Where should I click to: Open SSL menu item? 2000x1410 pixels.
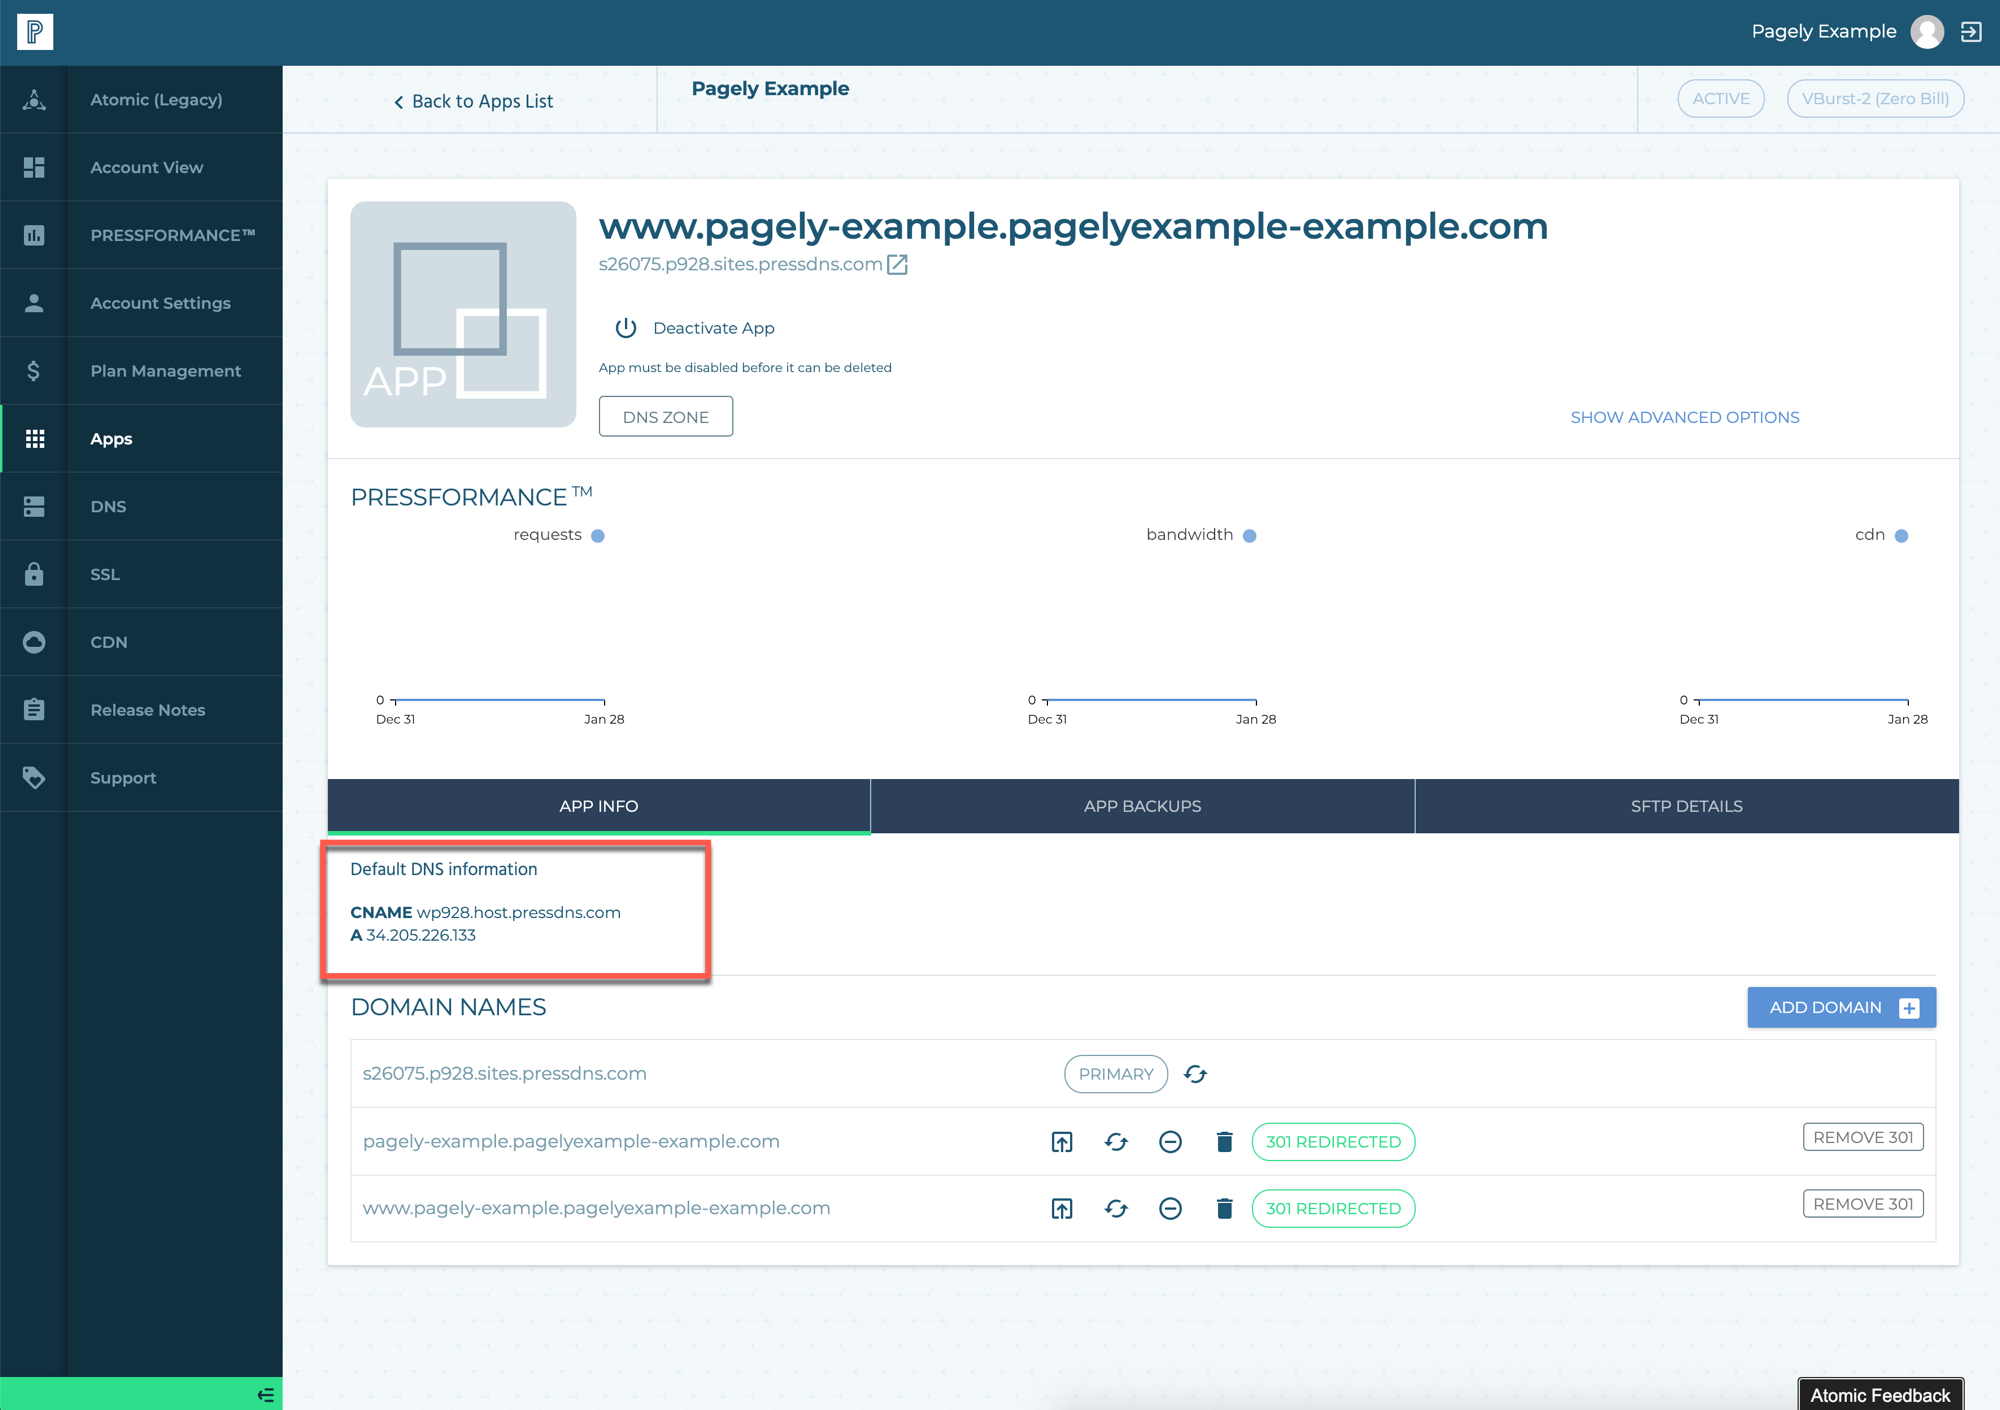tap(105, 574)
